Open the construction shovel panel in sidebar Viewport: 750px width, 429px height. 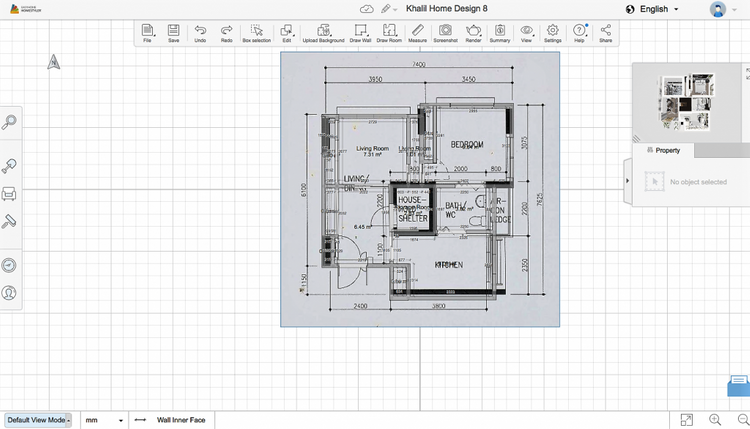point(9,166)
